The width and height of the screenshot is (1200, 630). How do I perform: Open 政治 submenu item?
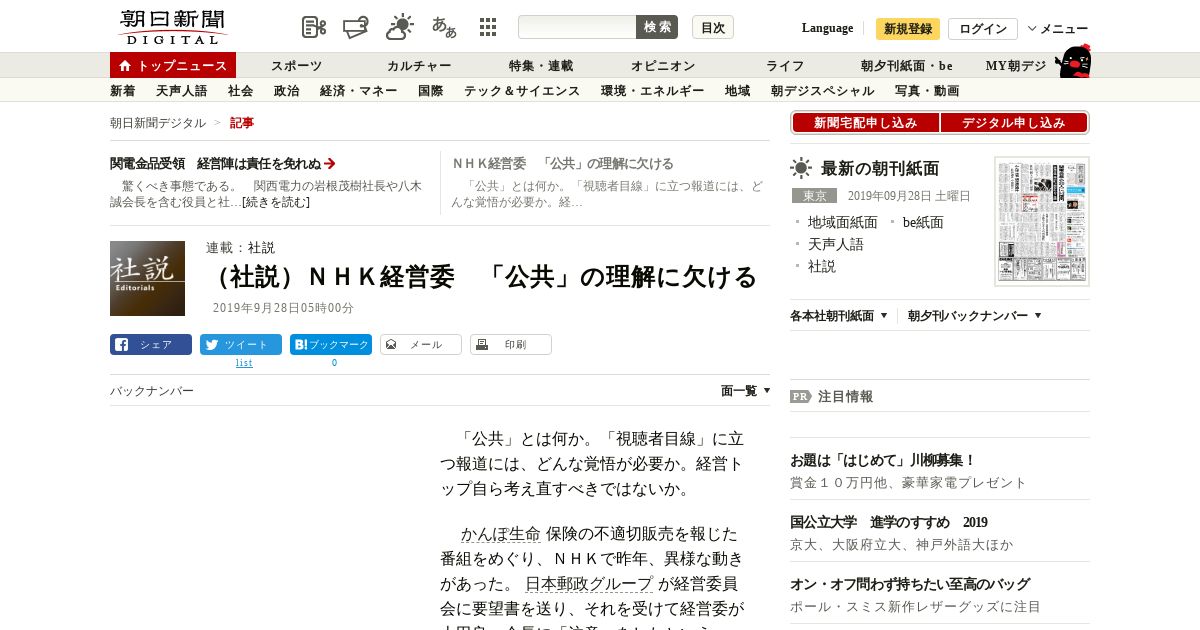coord(287,91)
